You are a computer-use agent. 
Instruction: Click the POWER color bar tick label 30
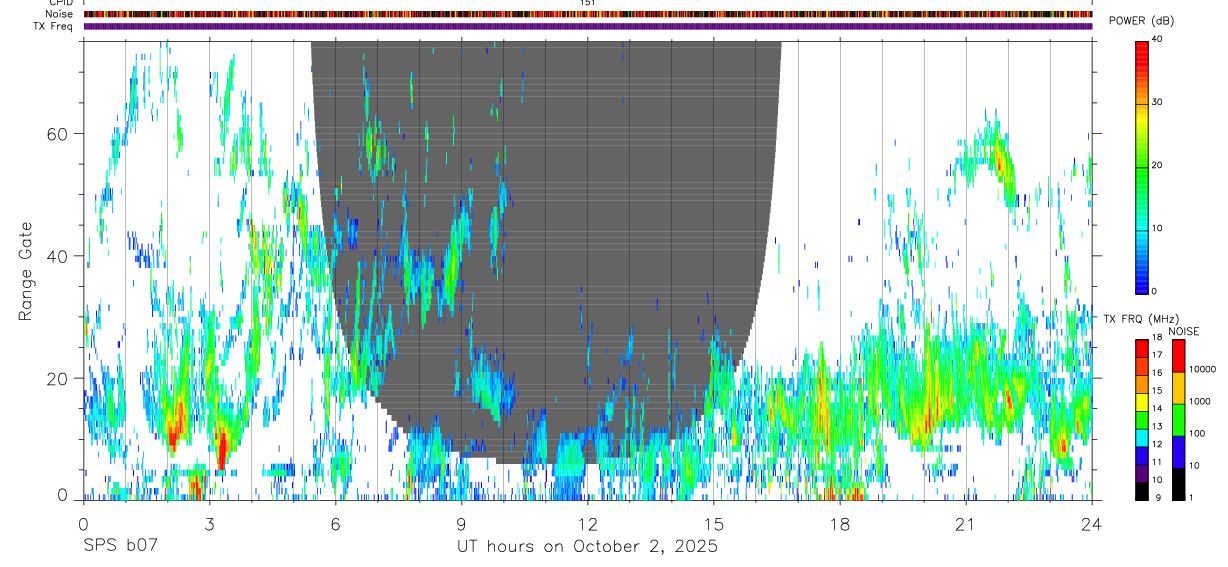click(1157, 103)
